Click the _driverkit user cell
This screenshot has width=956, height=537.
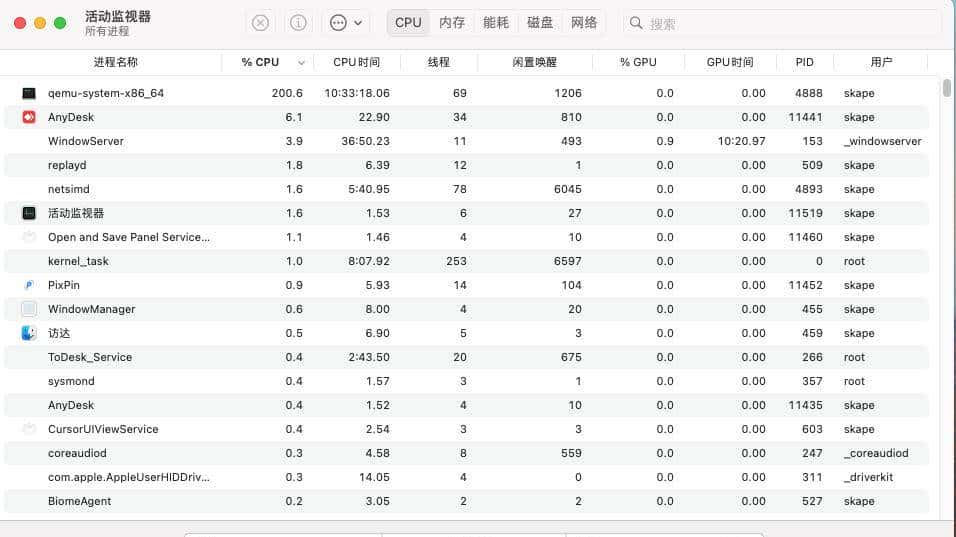868,477
